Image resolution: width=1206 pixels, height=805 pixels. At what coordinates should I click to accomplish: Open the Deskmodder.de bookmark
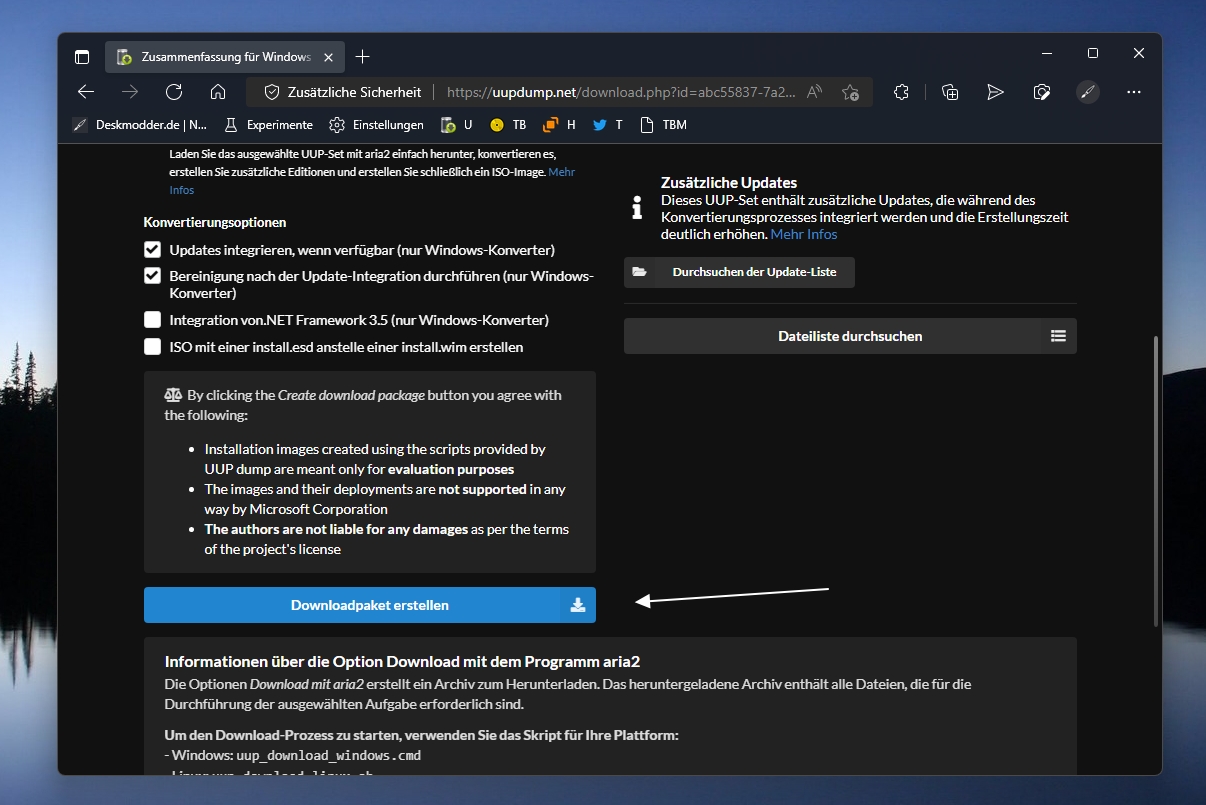tap(140, 125)
